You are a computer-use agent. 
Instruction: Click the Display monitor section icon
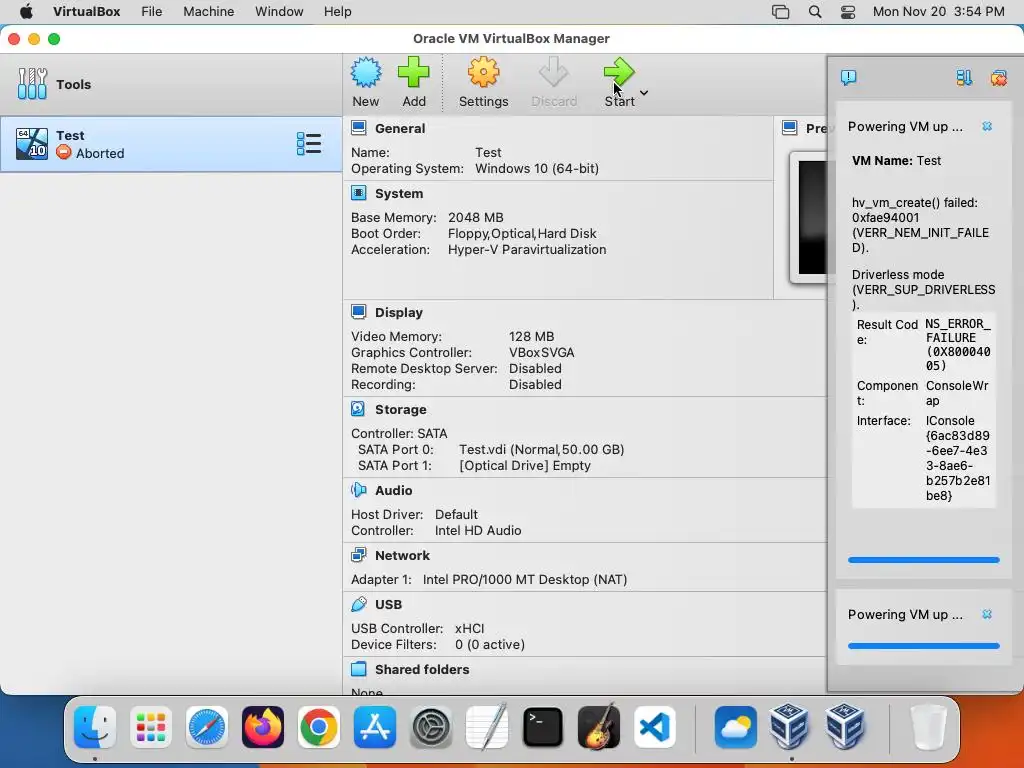tap(359, 312)
